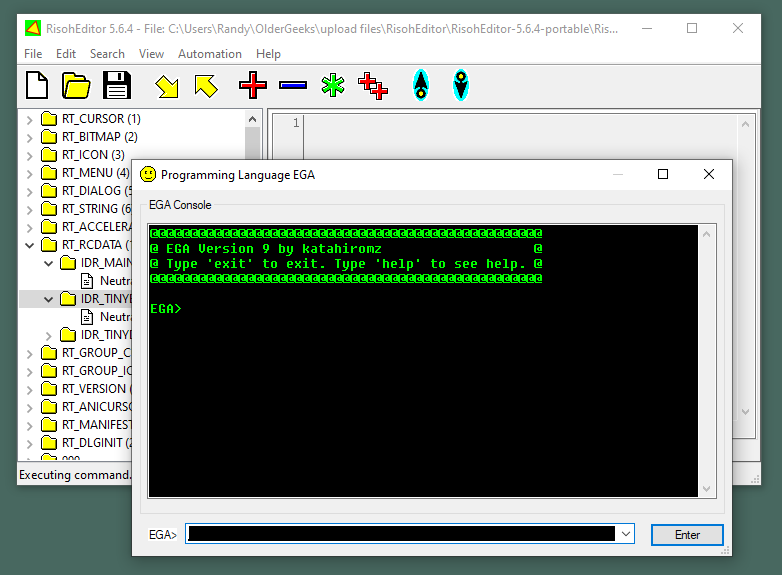Open the Search menu
The height and width of the screenshot is (575, 782).
tap(107, 54)
